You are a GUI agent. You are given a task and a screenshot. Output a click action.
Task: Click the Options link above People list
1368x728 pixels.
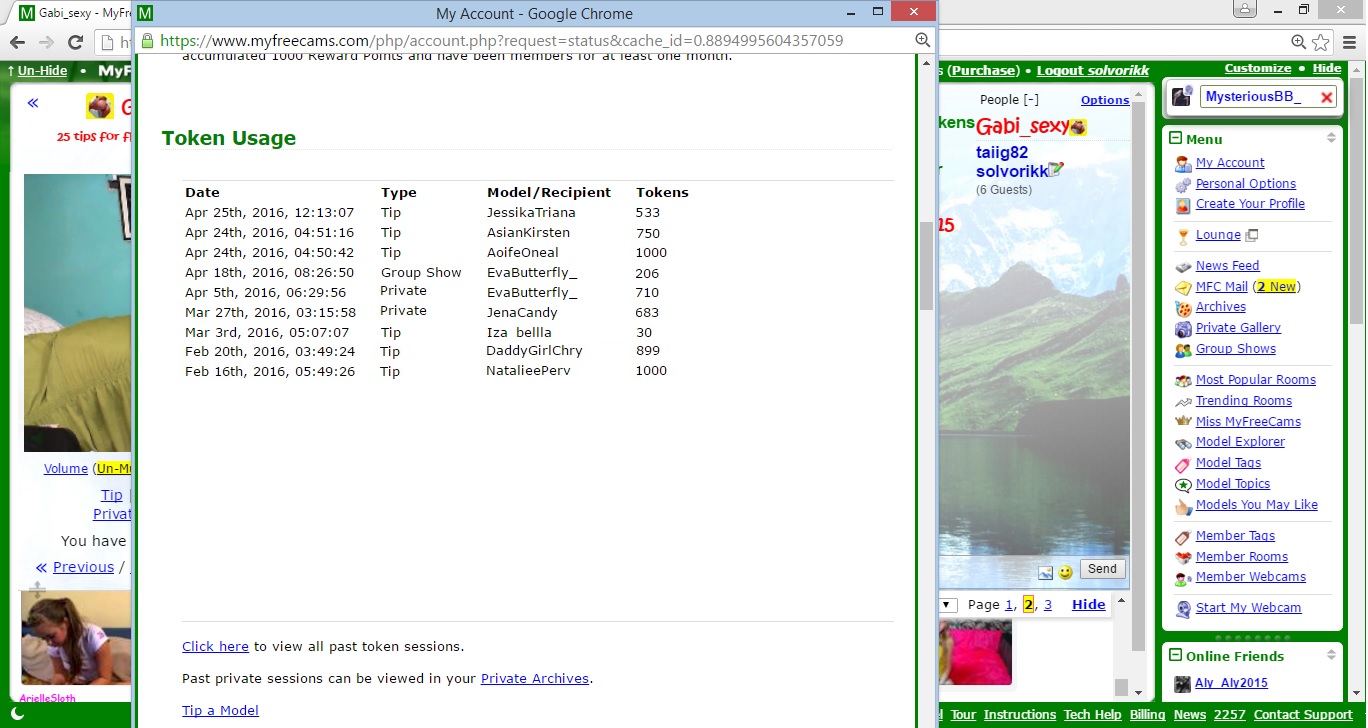(1105, 100)
